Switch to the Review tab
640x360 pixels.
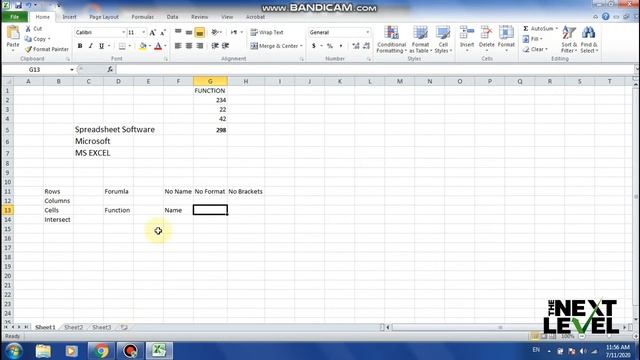click(199, 17)
